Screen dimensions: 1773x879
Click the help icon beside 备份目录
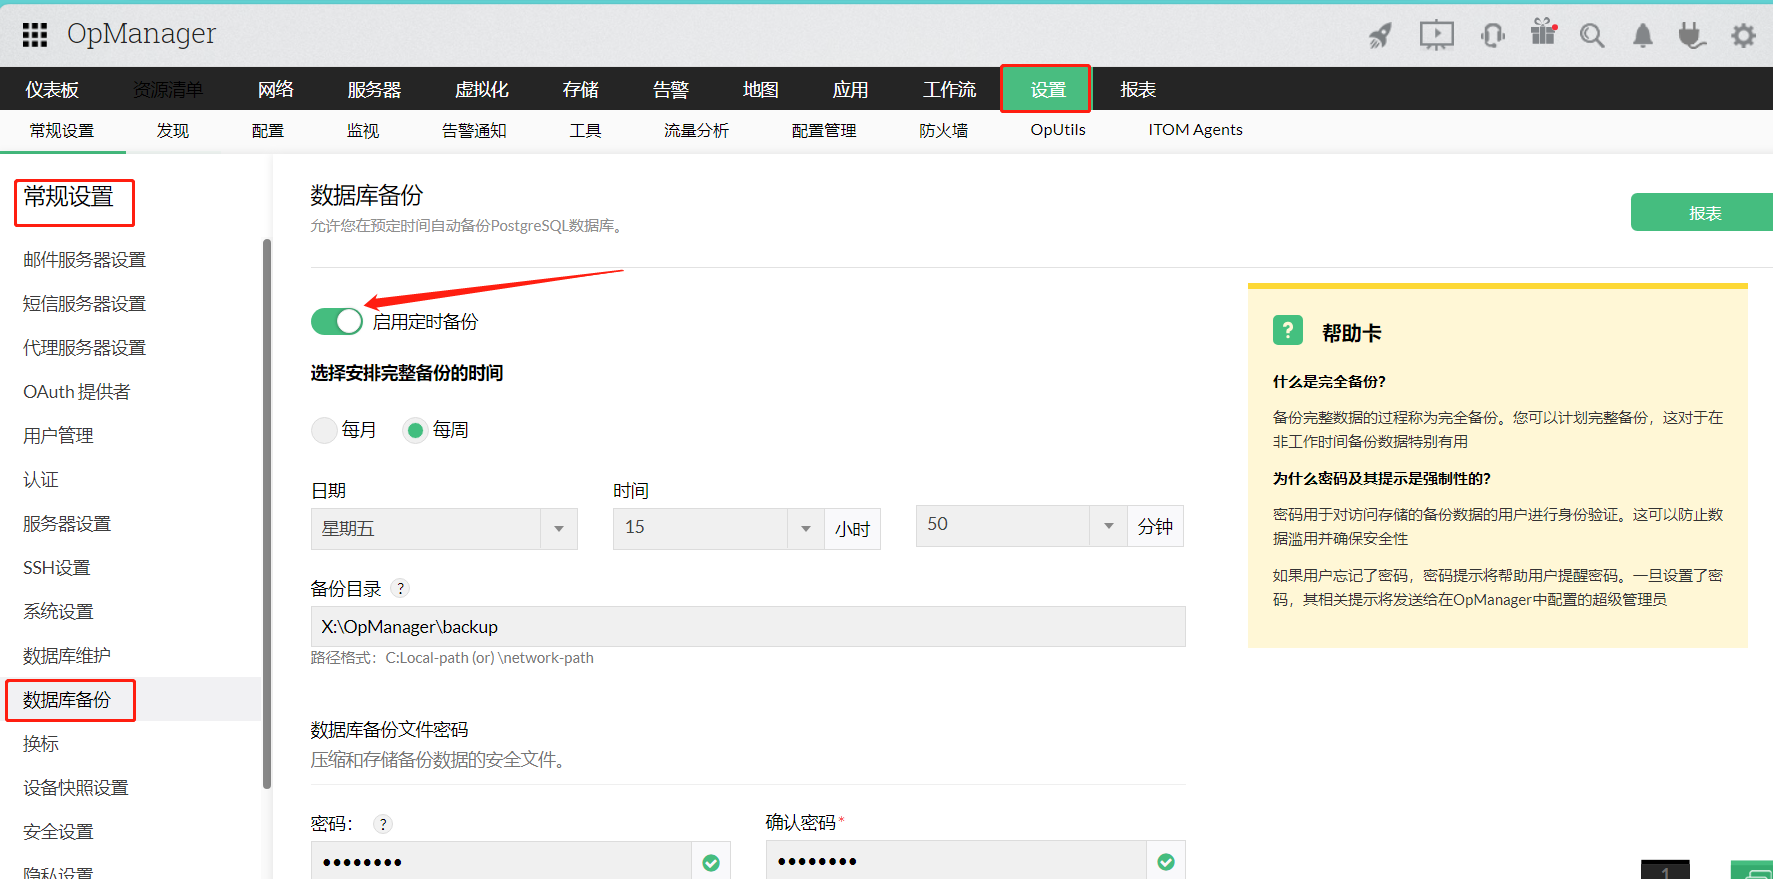pos(401,588)
